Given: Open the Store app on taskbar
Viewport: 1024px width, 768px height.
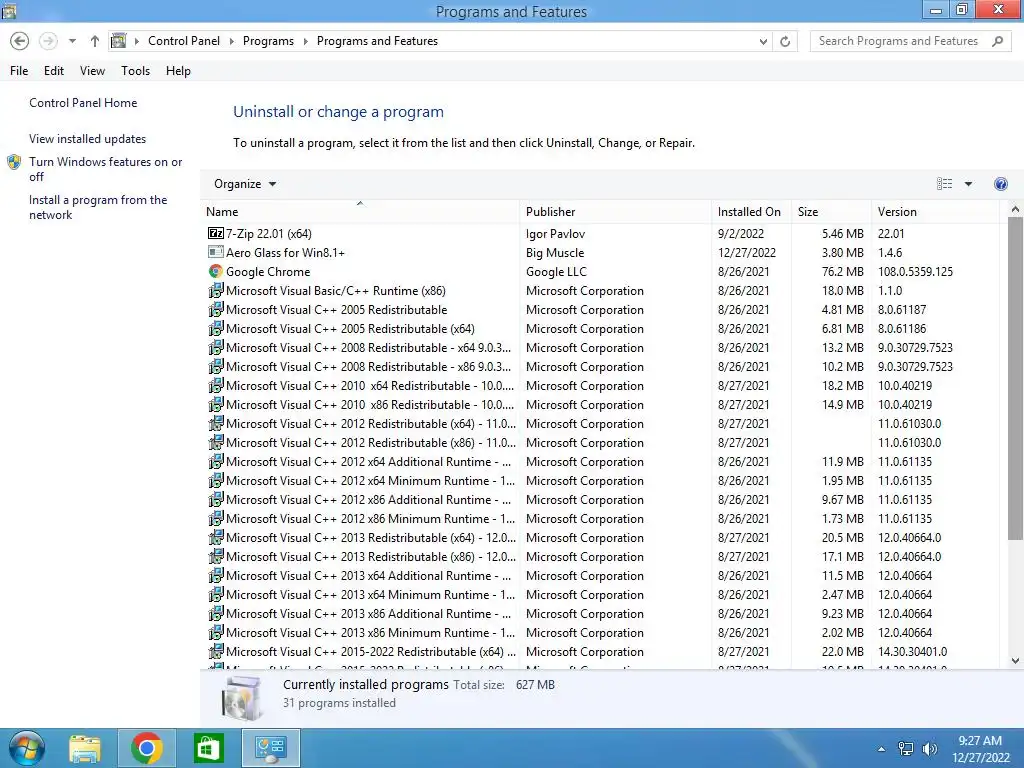Looking at the screenshot, I should tap(208, 748).
